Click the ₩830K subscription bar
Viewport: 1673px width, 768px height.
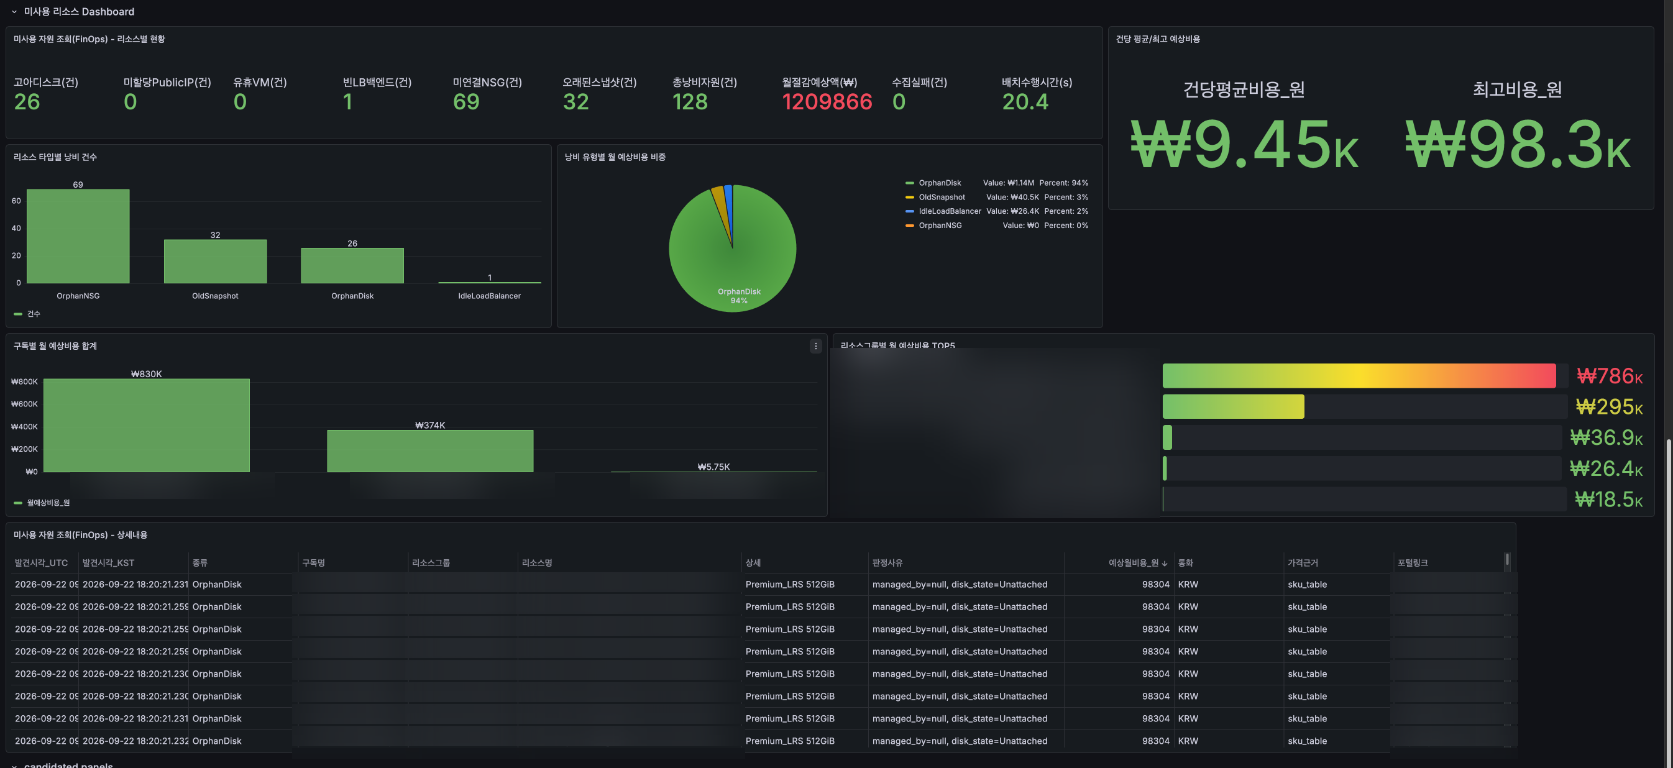[x=146, y=425]
